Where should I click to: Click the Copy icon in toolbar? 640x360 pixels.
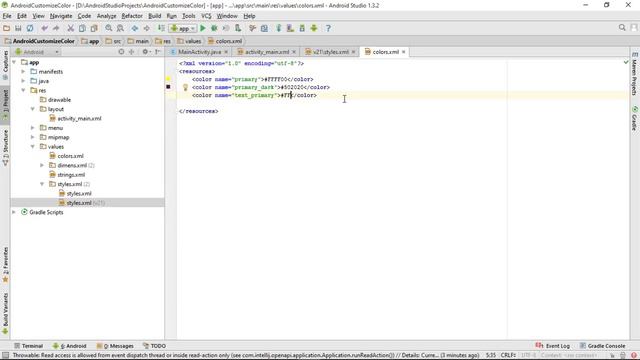tap(82, 28)
